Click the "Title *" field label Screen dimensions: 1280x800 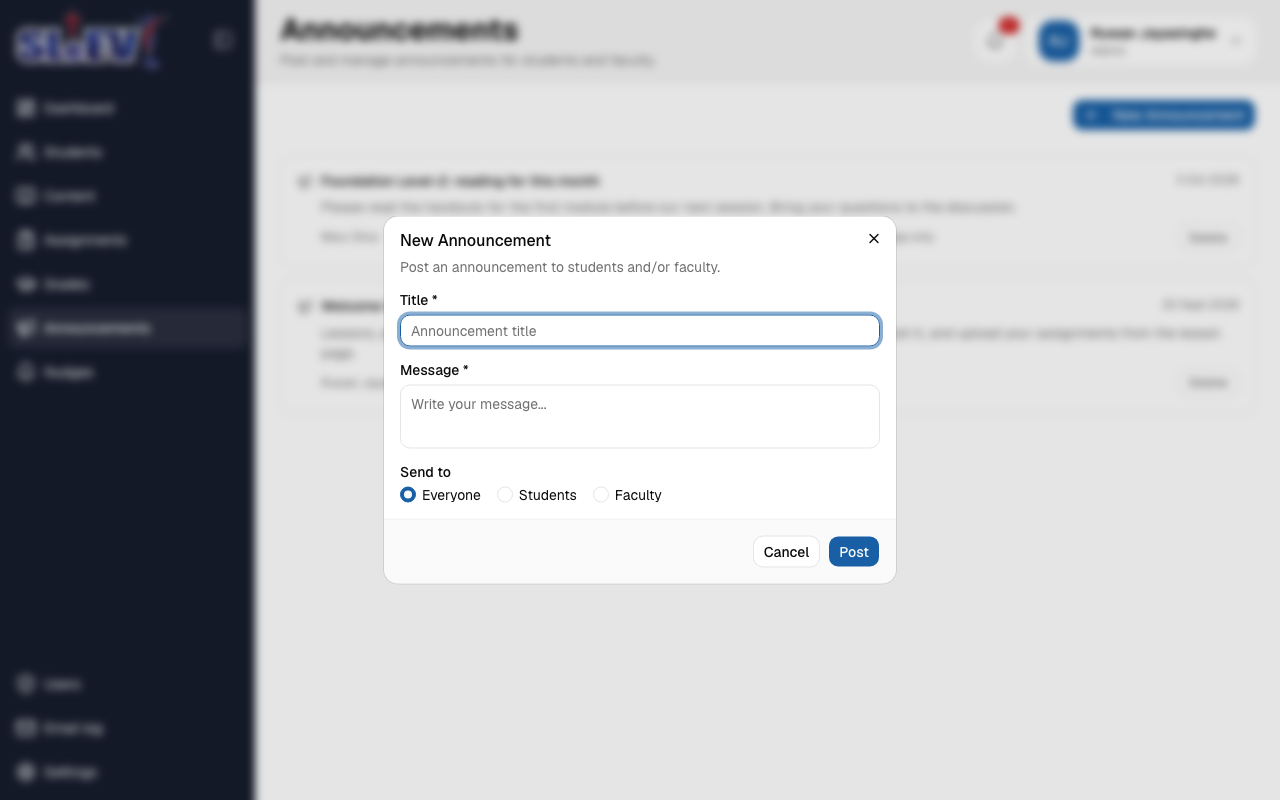click(x=419, y=300)
